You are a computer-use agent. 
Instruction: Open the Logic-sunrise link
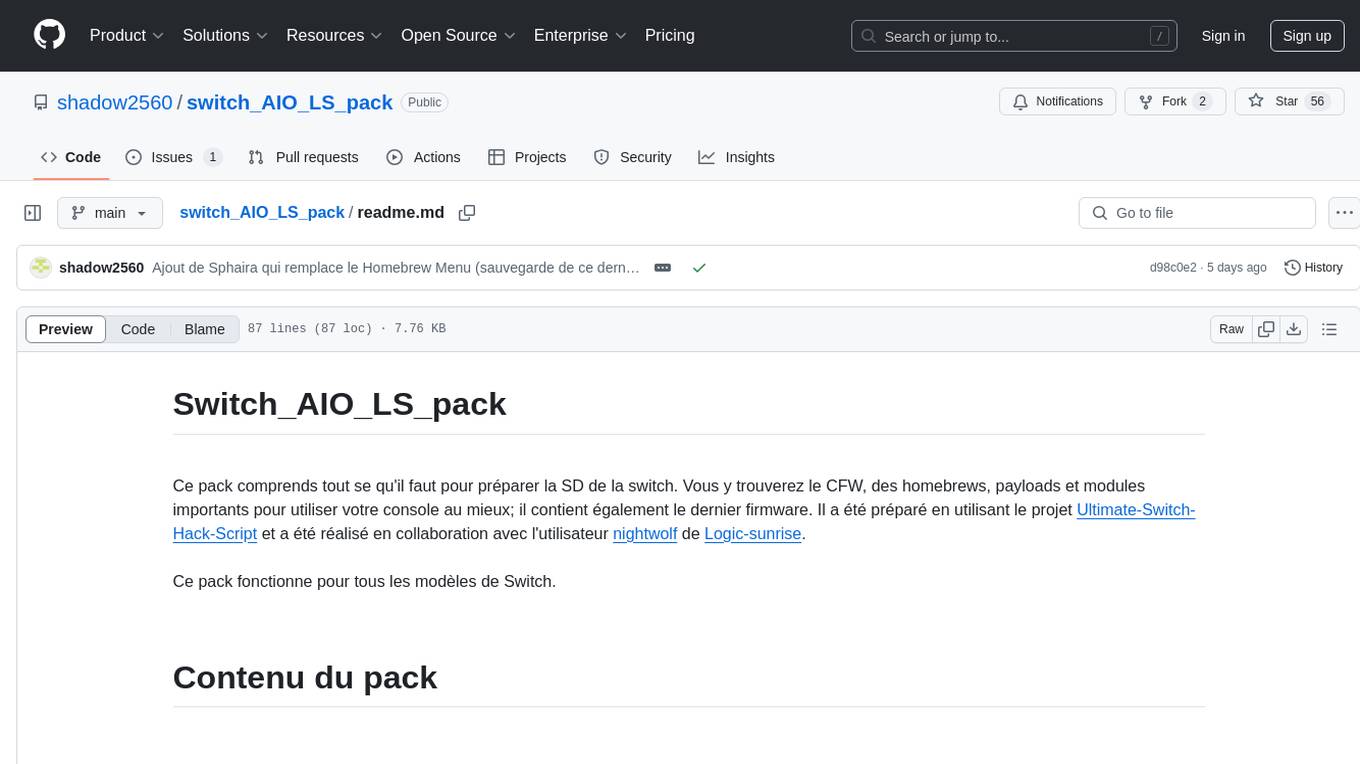tap(753, 533)
